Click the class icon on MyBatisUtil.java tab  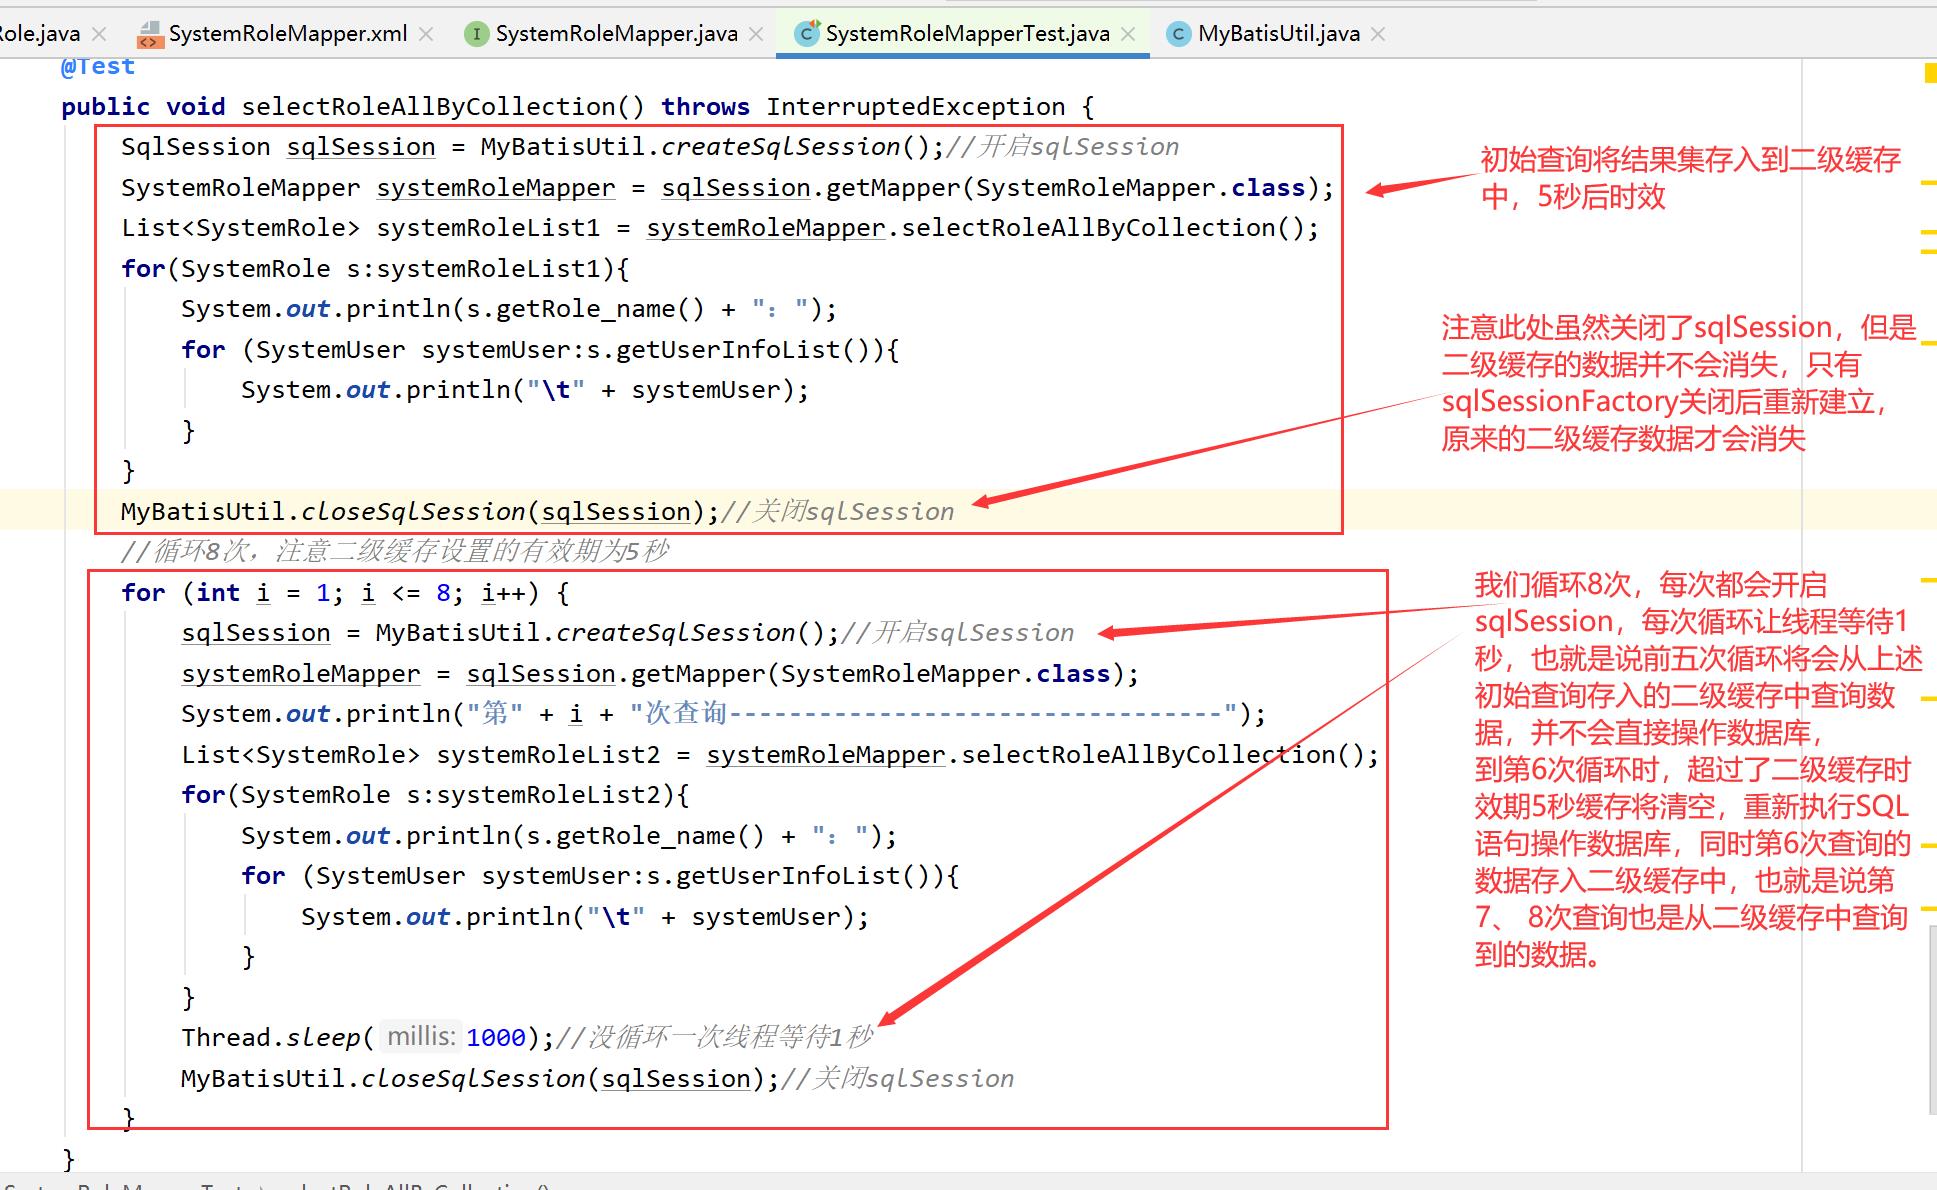[x=1178, y=34]
